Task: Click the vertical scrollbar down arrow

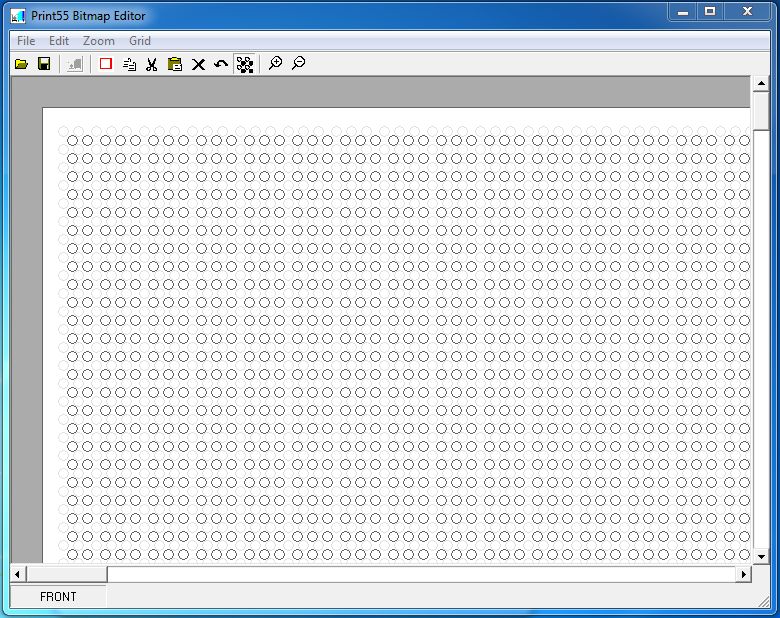Action: [x=761, y=556]
